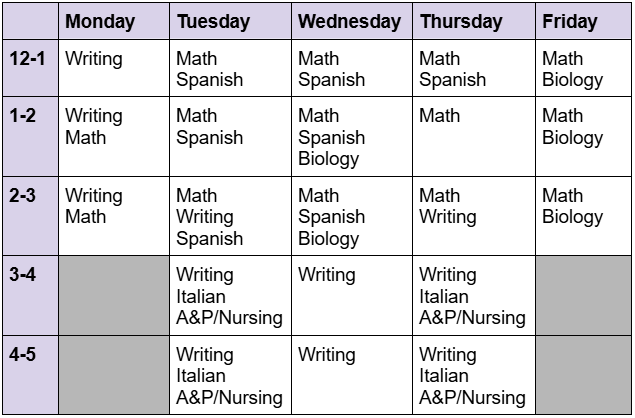Click Wednesday 4-5 Writing cell
Viewport: 635px width, 418px height.
pos(352,375)
